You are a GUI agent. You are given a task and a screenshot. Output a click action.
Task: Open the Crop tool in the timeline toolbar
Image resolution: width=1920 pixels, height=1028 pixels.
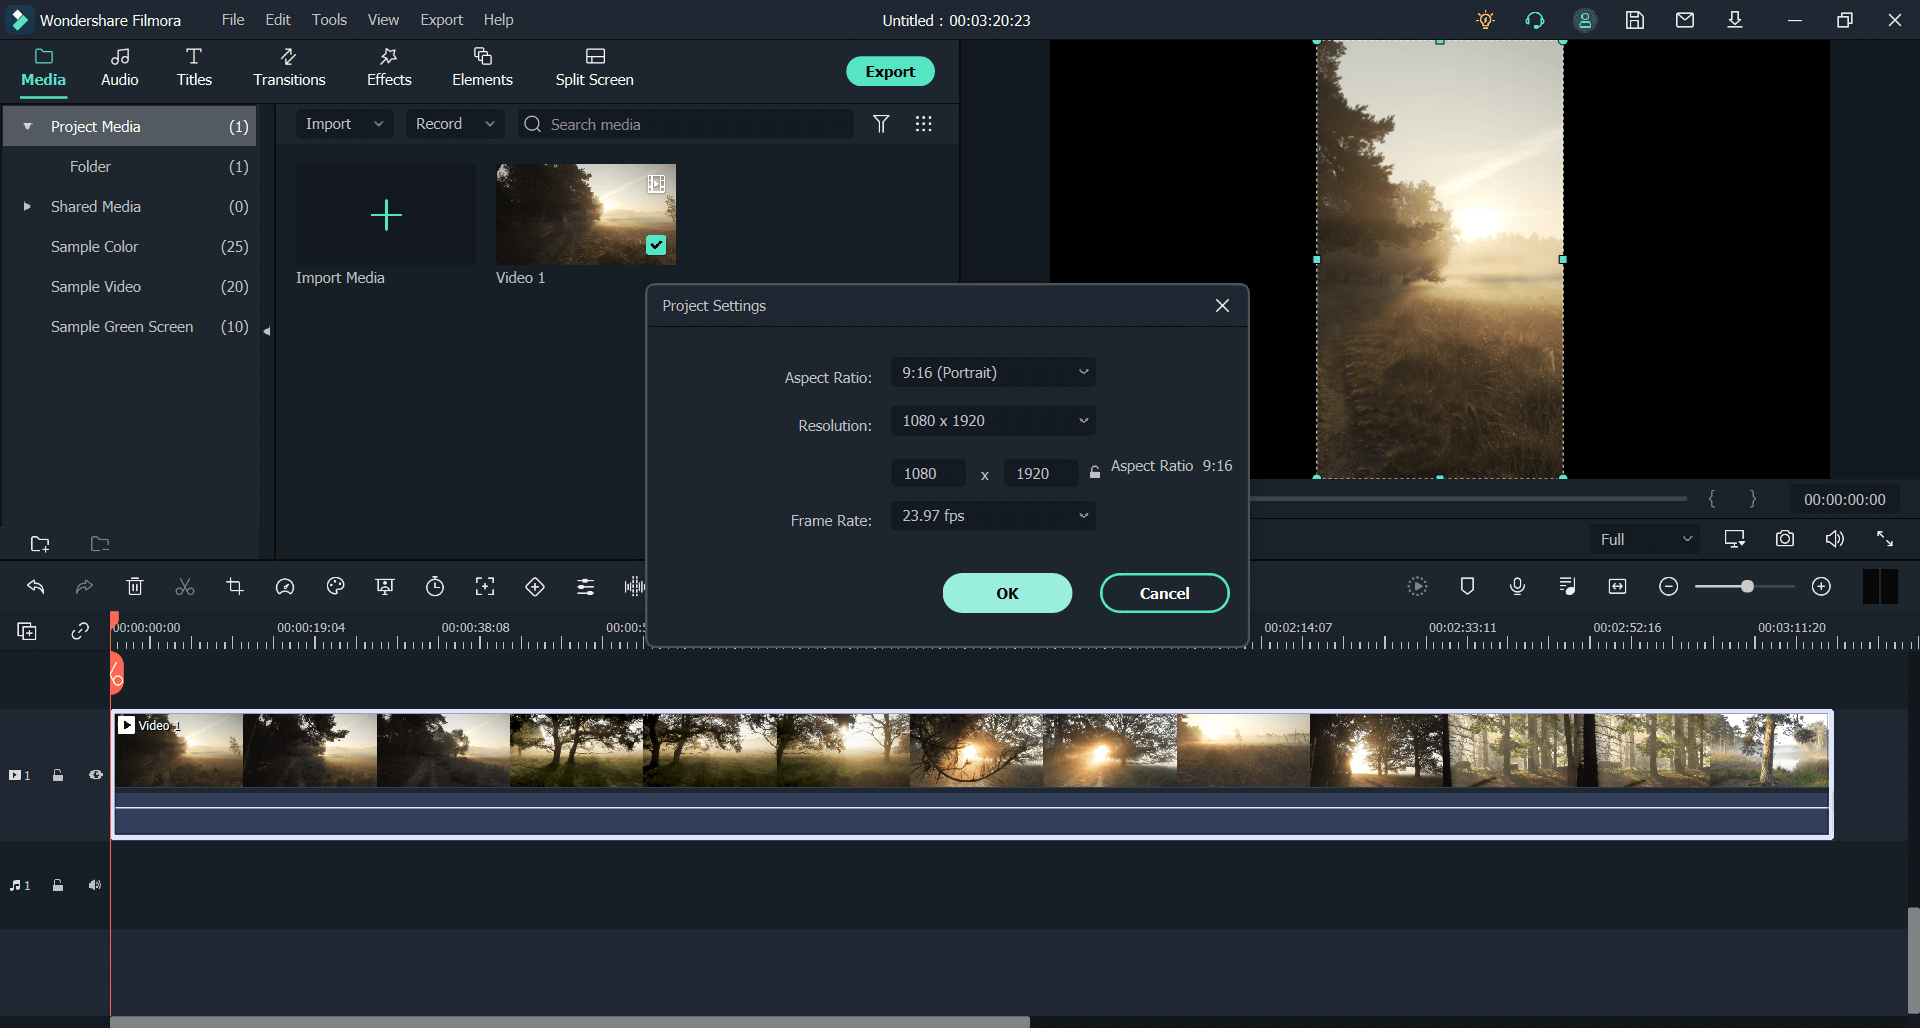[x=235, y=587]
